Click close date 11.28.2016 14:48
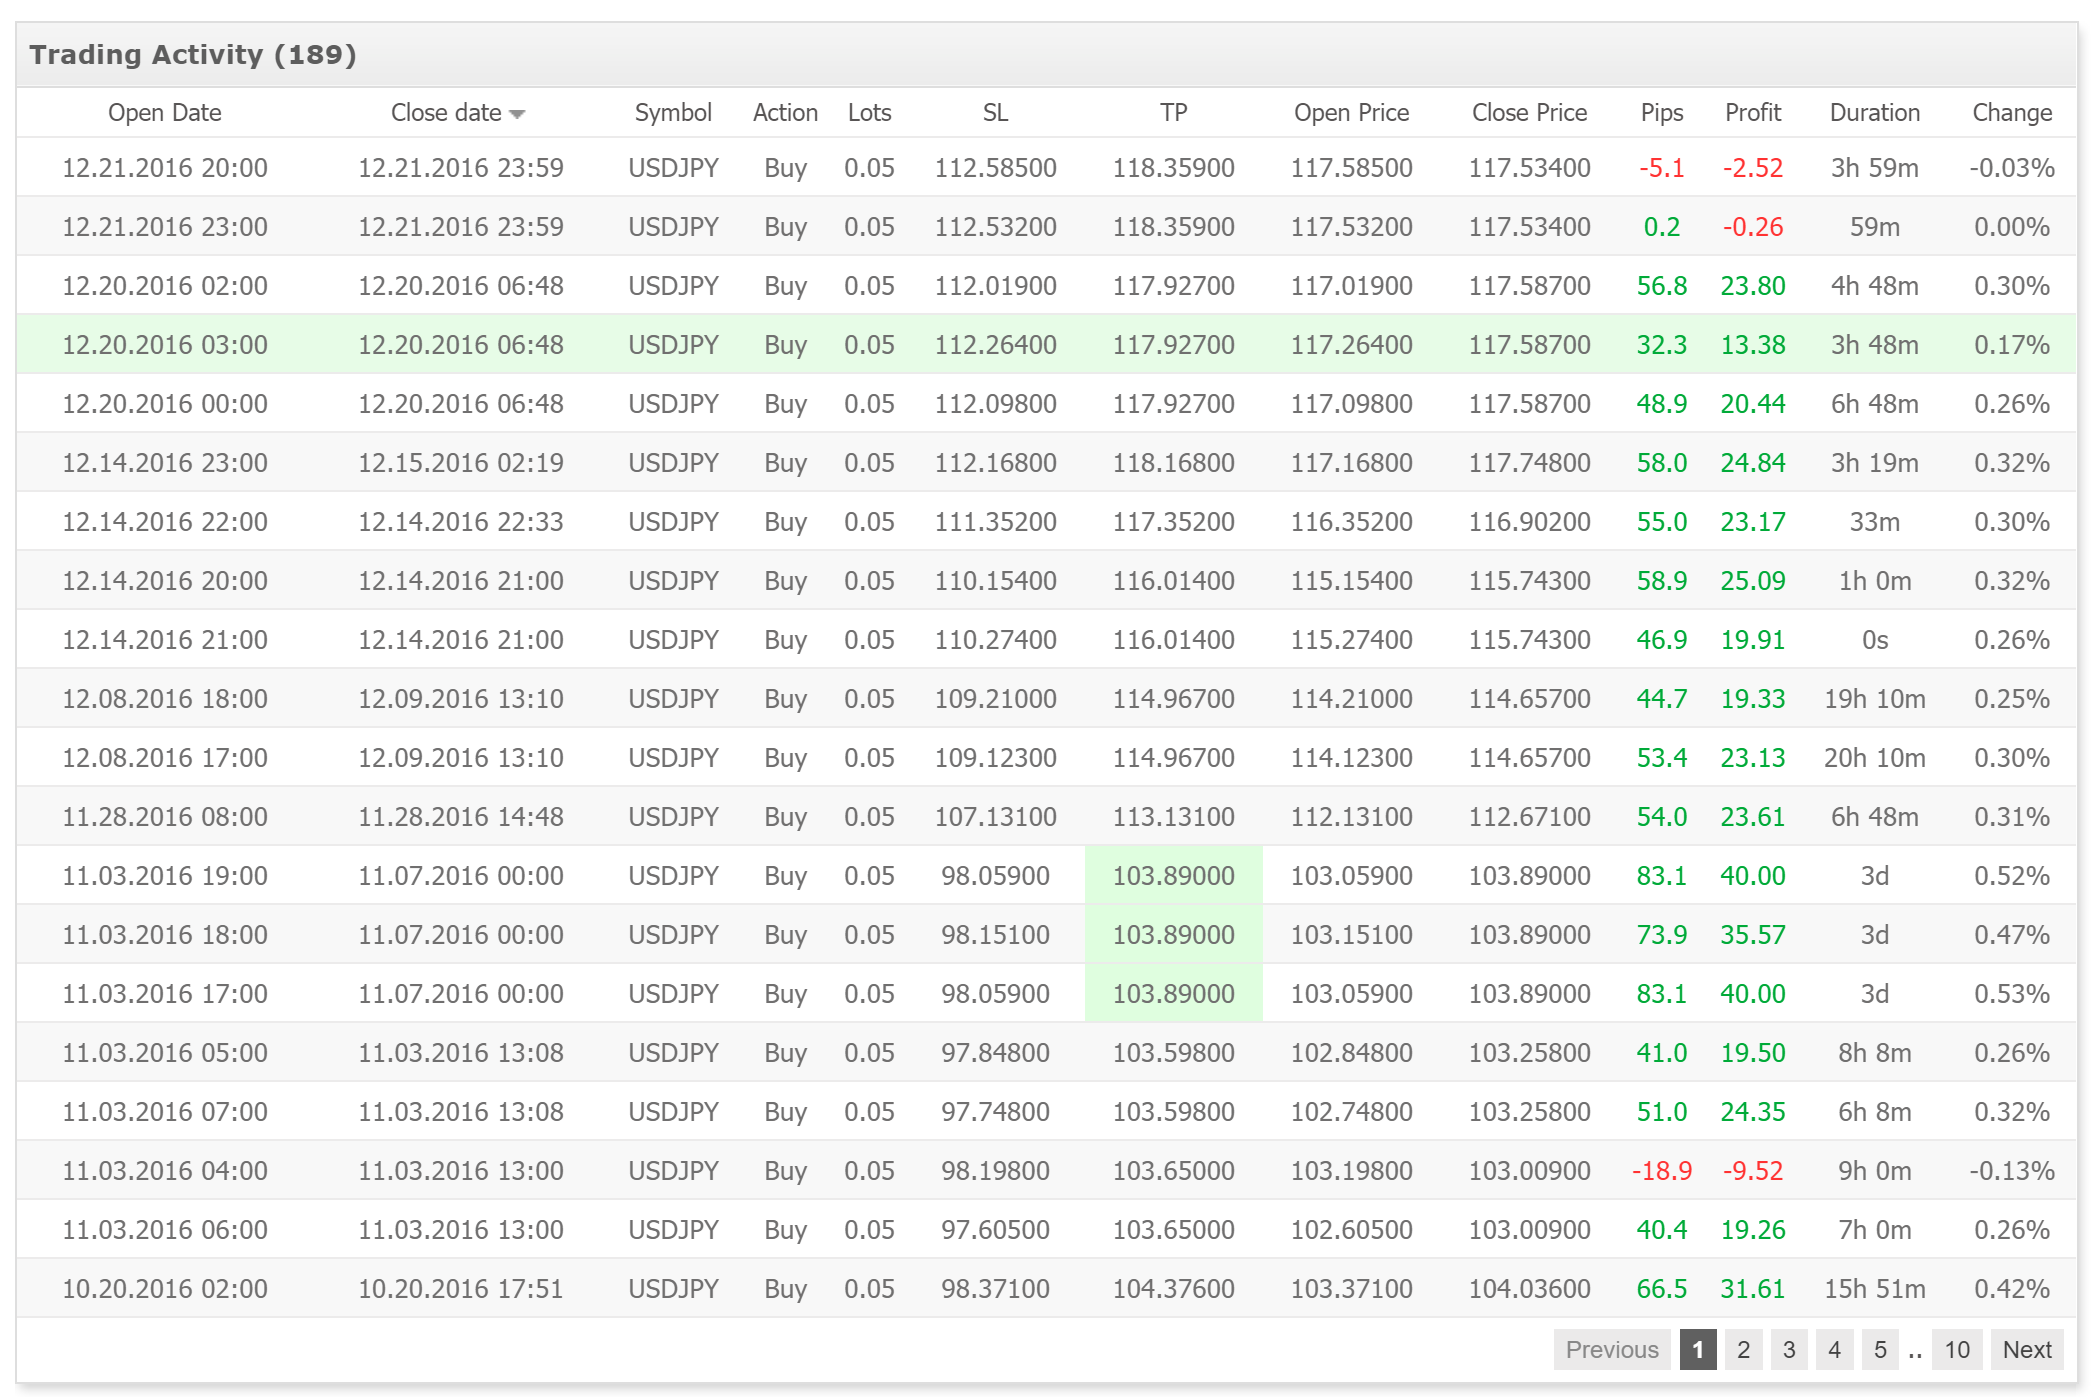Viewport: 2092px width, 1397px height. [461, 817]
